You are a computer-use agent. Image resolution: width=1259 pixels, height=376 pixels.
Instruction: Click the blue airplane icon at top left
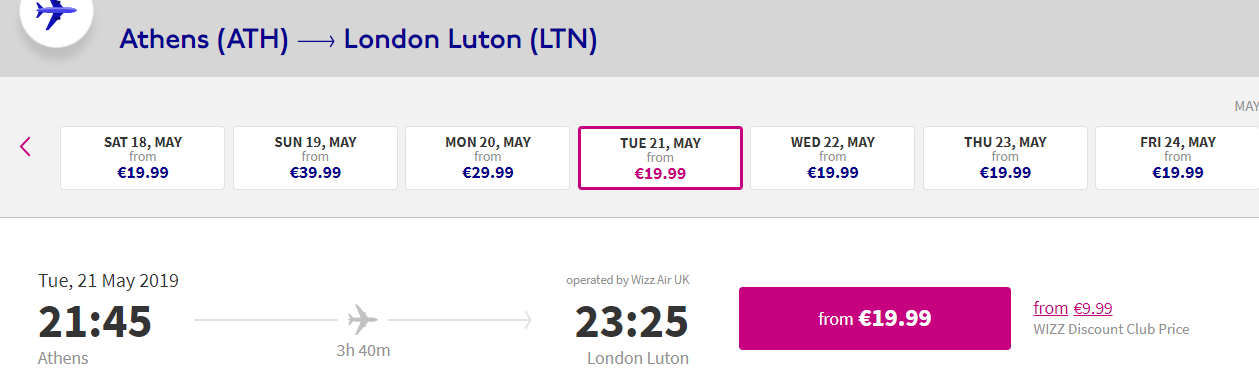pos(56,14)
